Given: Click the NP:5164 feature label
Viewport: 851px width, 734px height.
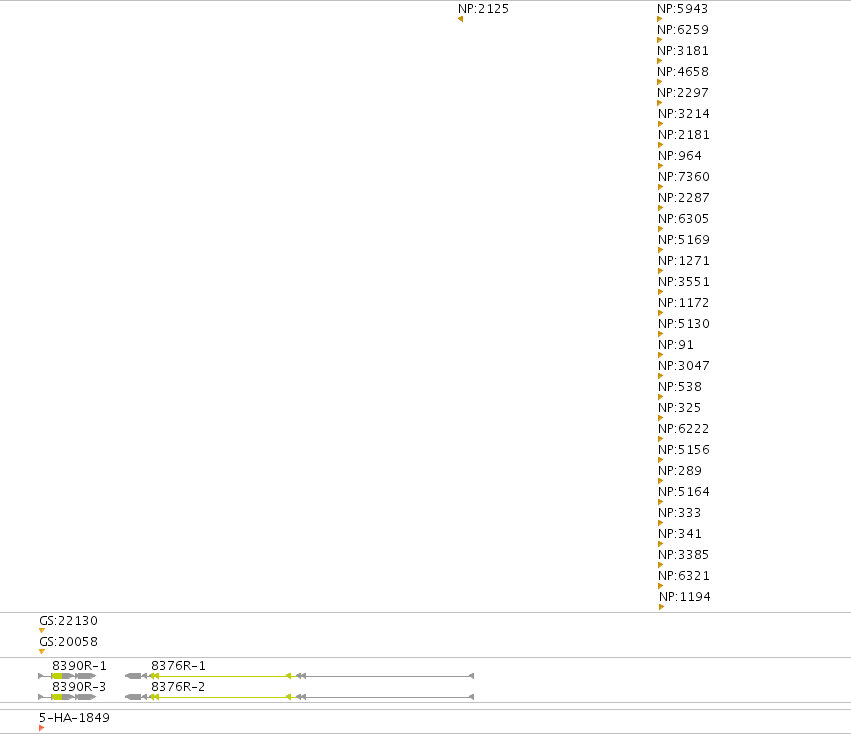Looking at the screenshot, I should pyautogui.click(x=684, y=492).
